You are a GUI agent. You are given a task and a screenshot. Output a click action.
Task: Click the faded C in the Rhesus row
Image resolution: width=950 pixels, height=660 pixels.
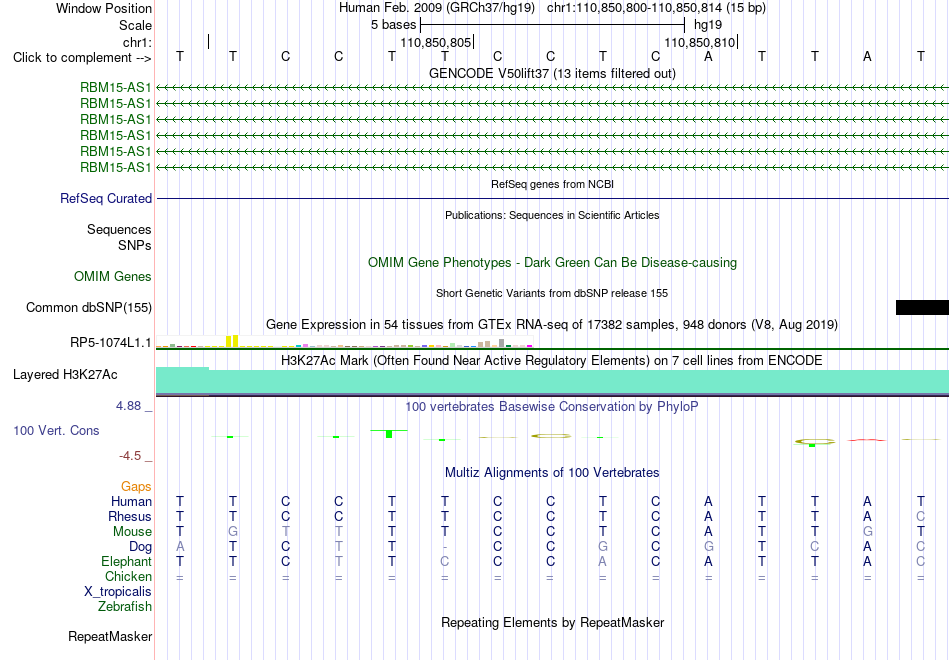click(920, 516)
